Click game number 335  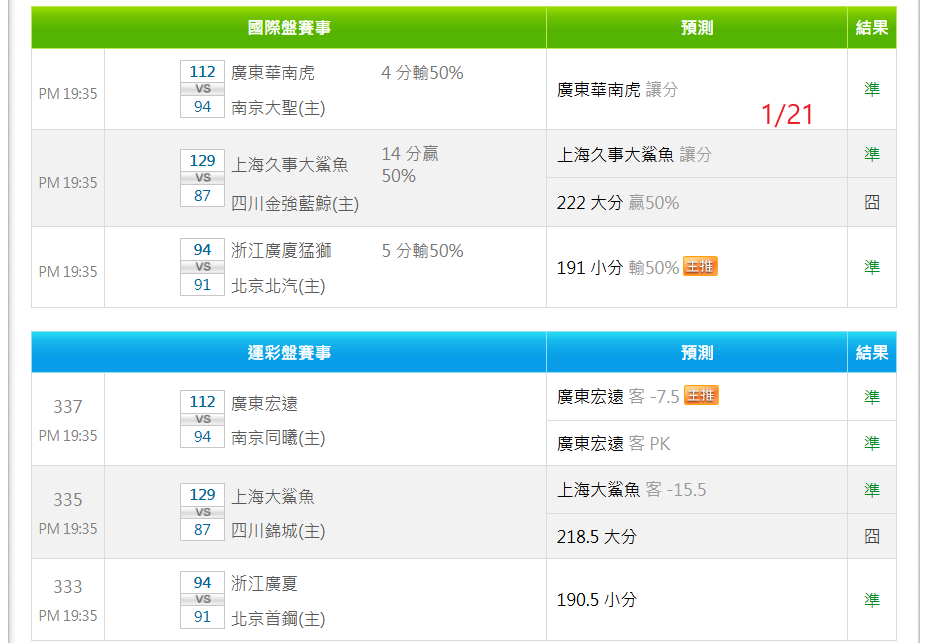[67, 499]
